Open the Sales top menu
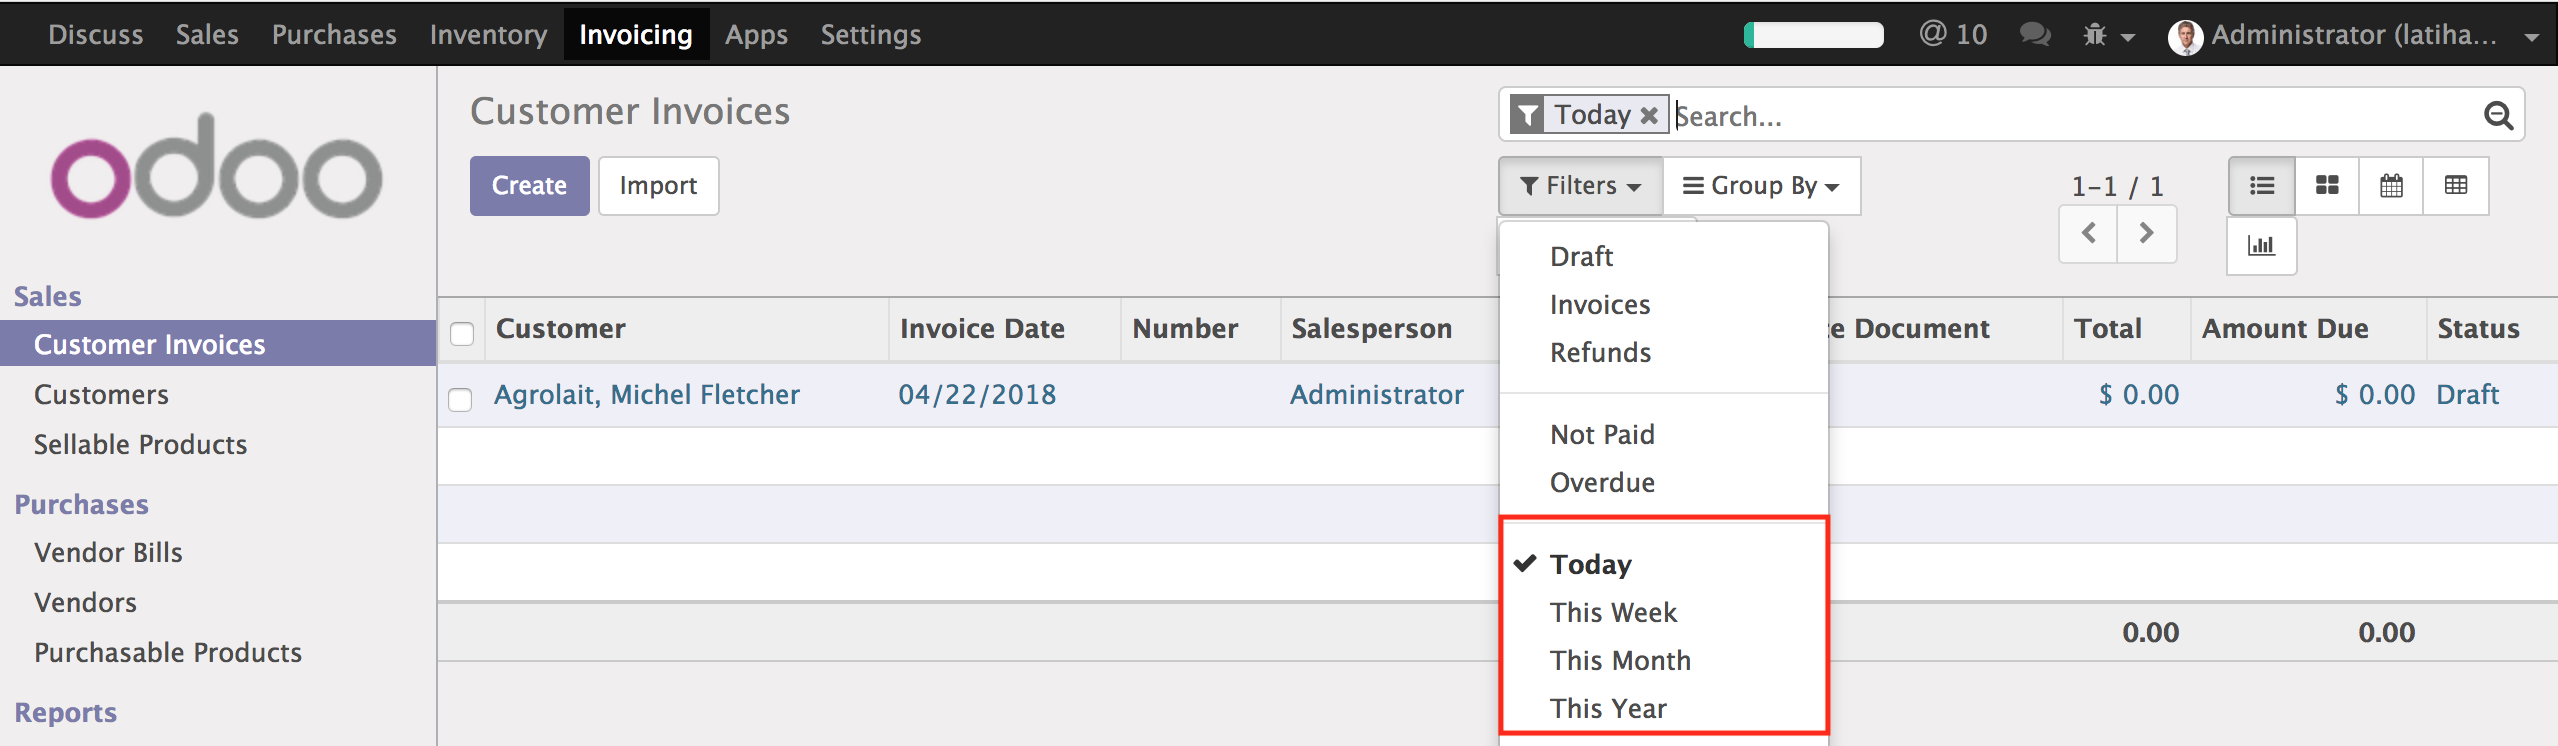Viewport: 2558px width, 746px height. tap(207, 35)
